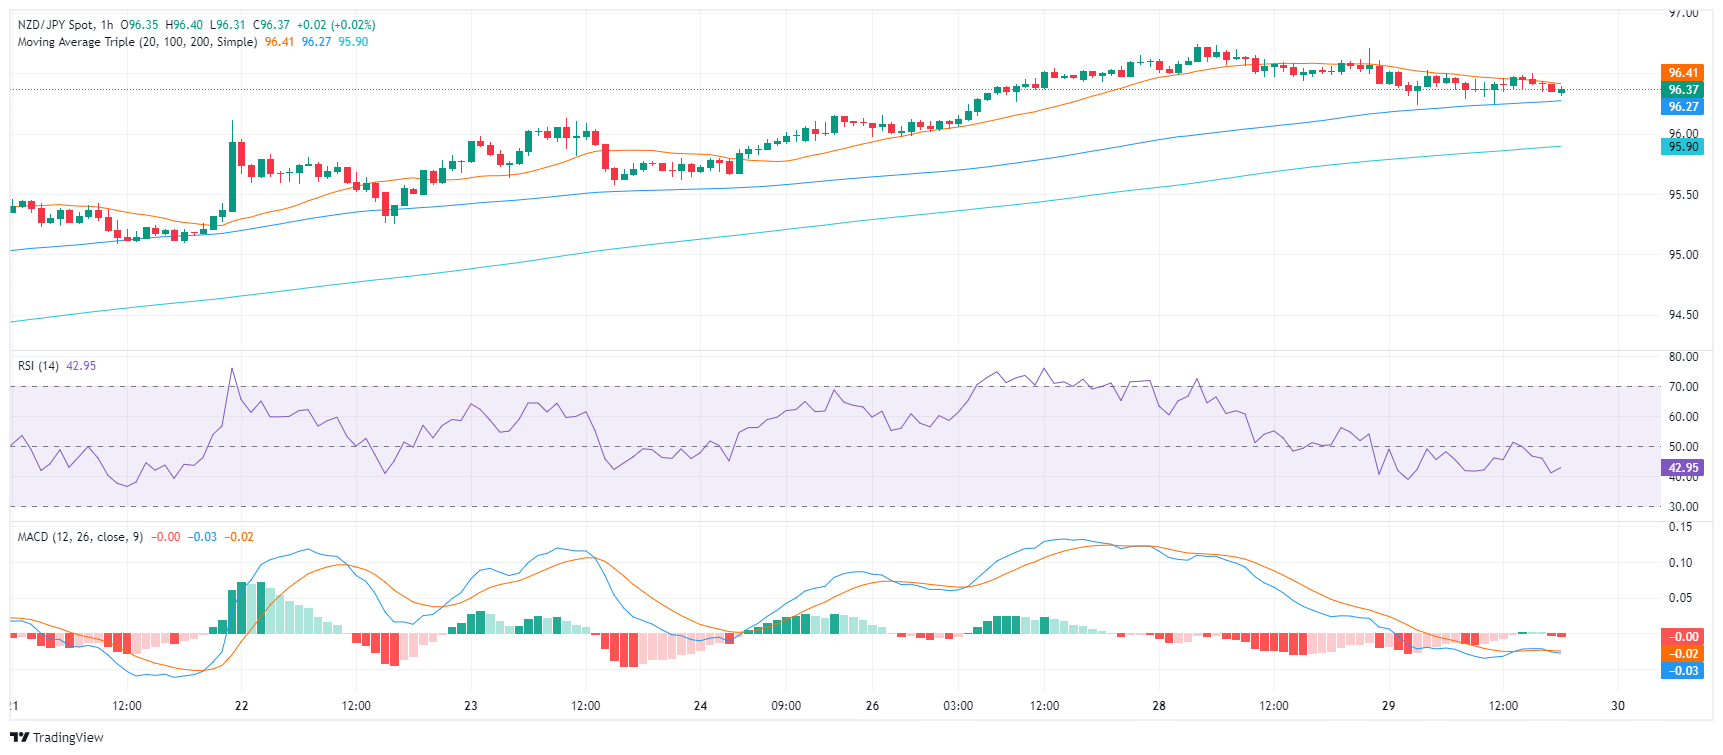Select the NZD/JPY Spot symbol title
The width and height of the screenshot is (1723, 755).
pyautogui.click(x=56, y=25)
